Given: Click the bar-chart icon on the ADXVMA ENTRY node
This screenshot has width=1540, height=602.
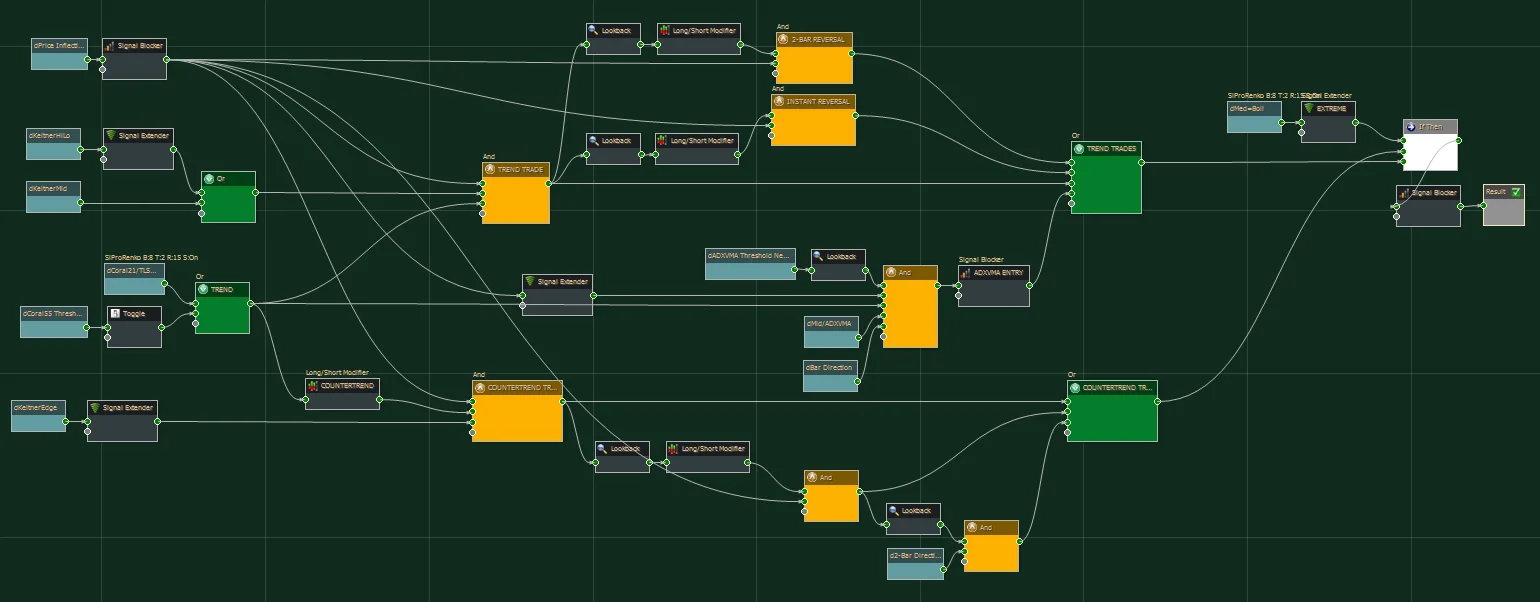Looking at the screenshot, I should pyautogui.click(x=966, y=272).
